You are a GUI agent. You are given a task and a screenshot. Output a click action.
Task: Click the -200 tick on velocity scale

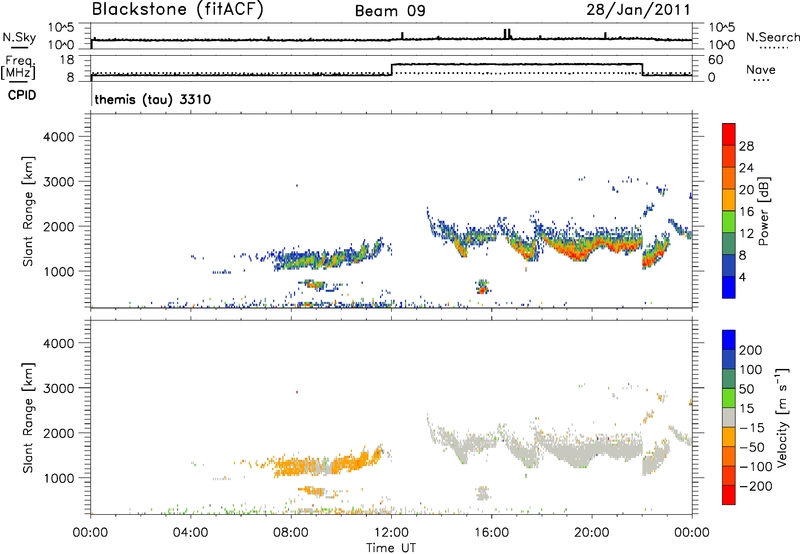coord(756,486)
